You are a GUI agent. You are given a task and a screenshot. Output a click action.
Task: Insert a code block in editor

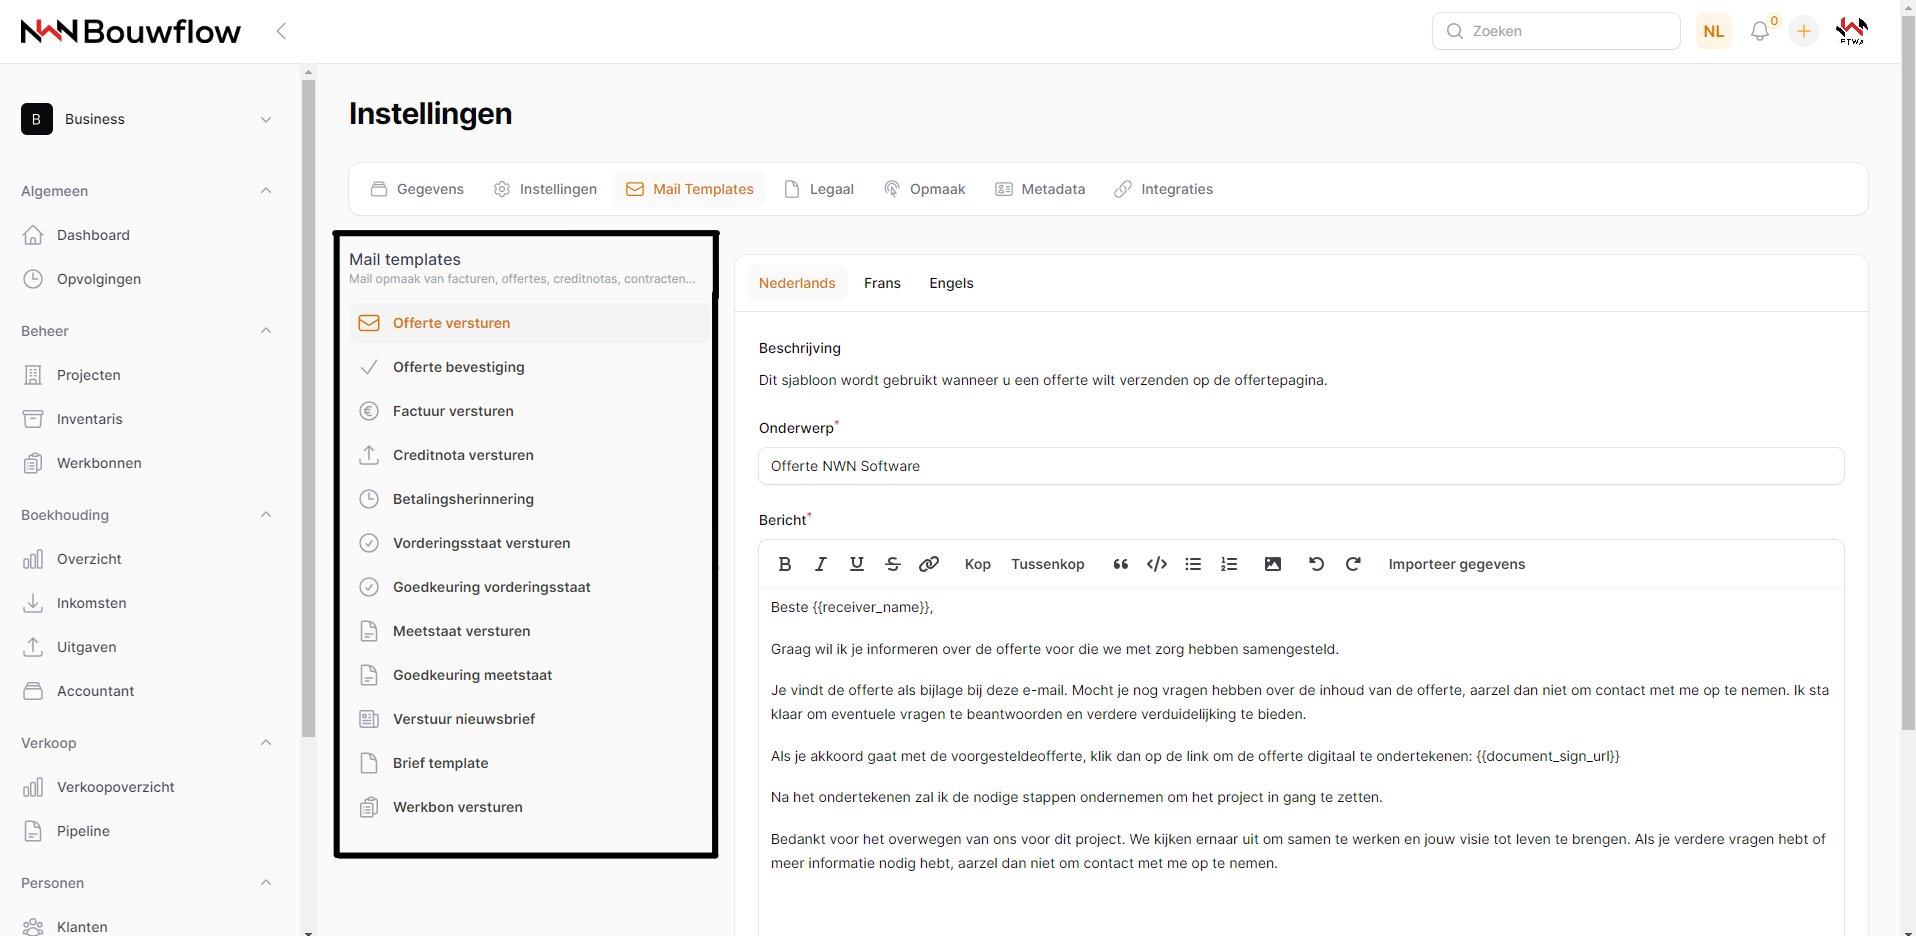[x=1157, y=564]
